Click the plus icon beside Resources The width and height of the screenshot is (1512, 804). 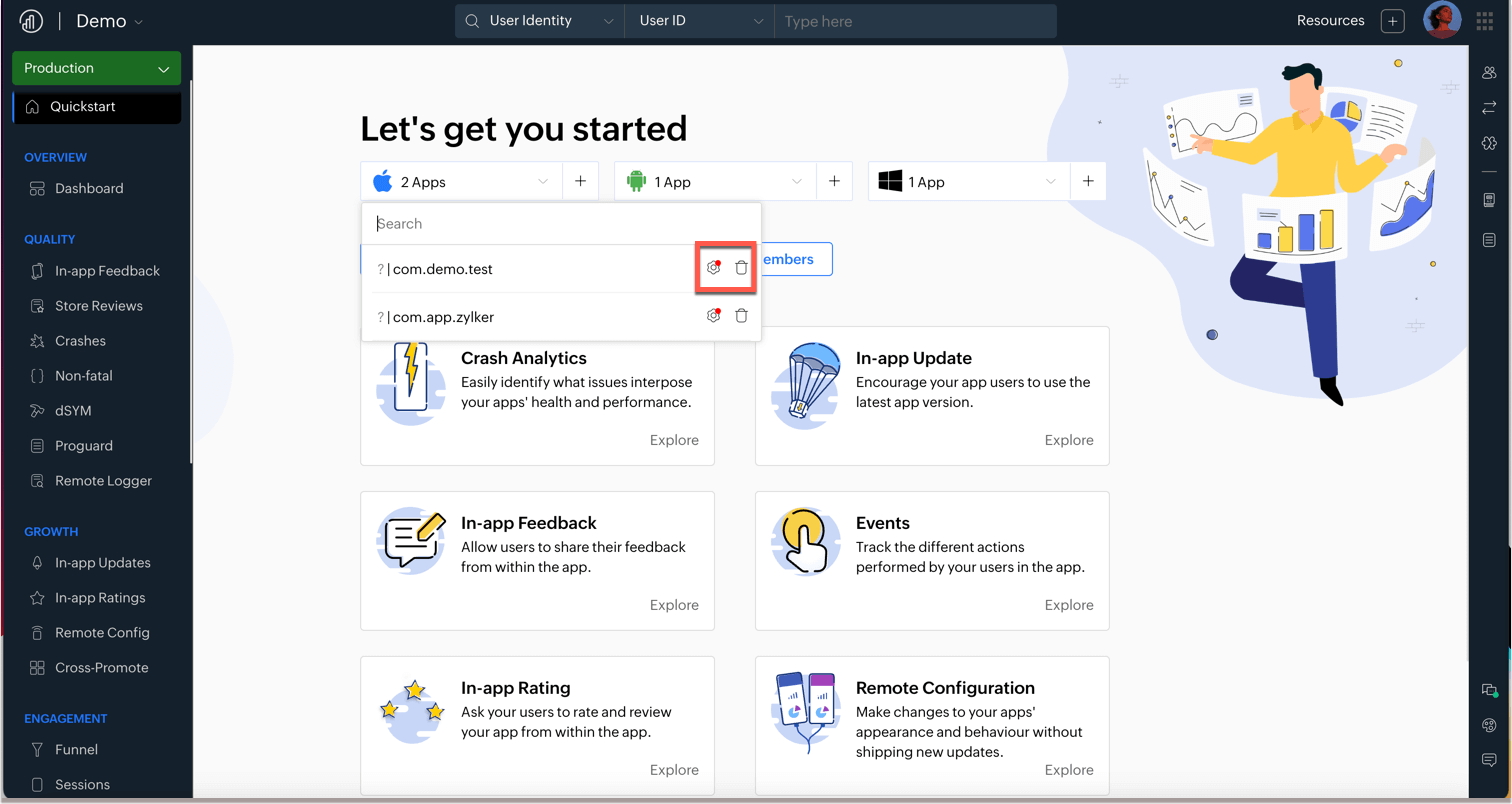(x=1393, y=21)
